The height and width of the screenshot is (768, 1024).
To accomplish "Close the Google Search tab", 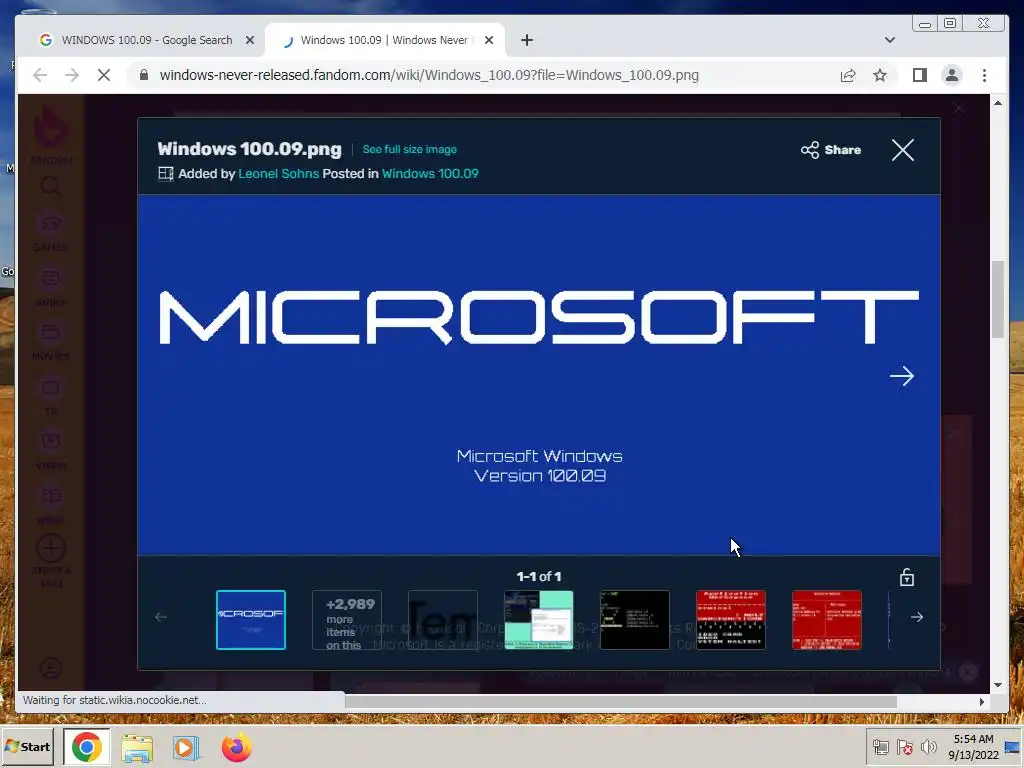I will [249, 40].
